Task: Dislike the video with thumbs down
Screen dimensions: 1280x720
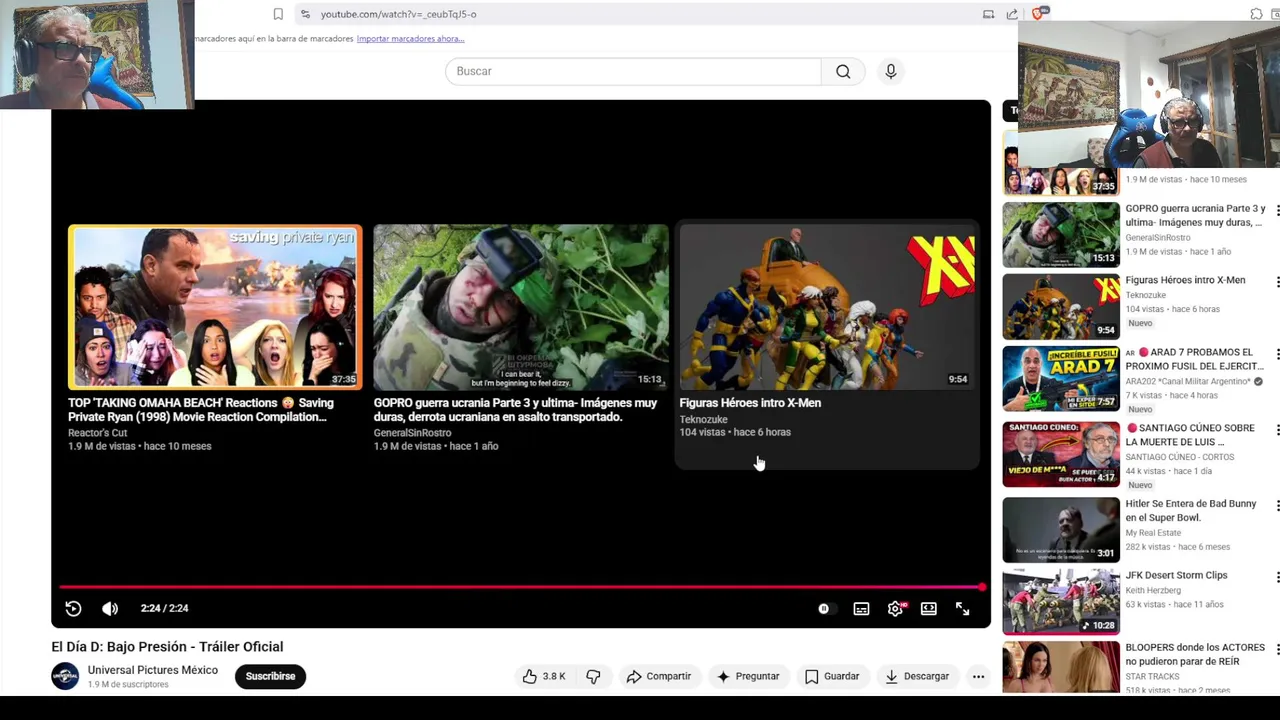Action: point(593,676)
